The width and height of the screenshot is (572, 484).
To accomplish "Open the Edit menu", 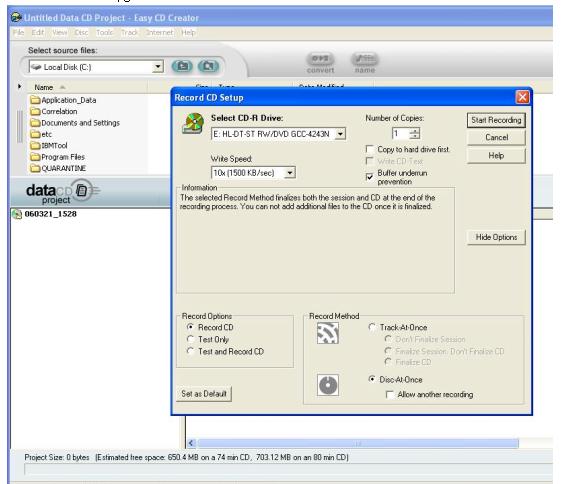I will (x=38, y=32).
